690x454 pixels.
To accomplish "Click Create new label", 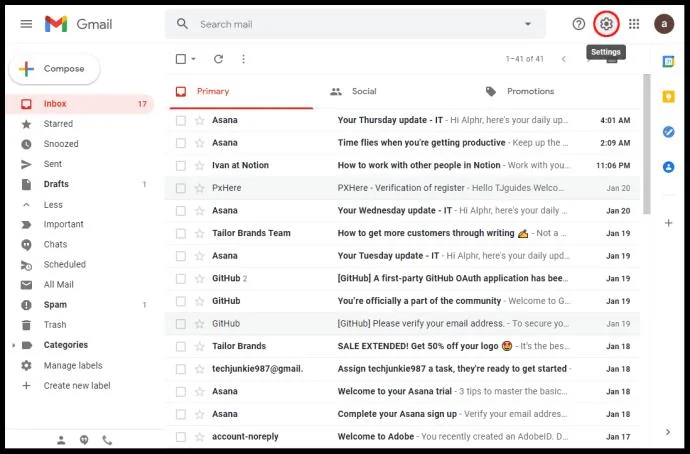I will pos(77,386).
